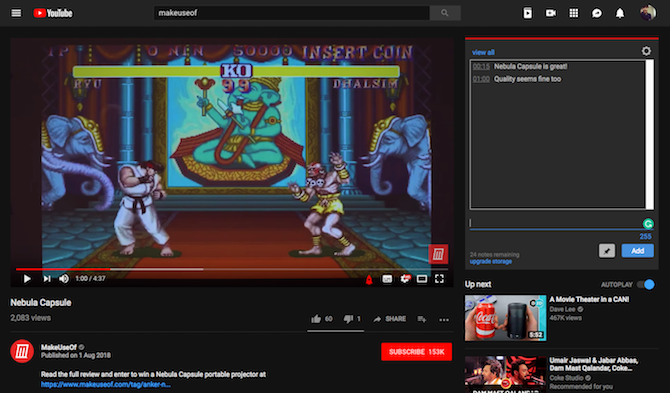Select the note 'Quality seems fine too'

527,79
